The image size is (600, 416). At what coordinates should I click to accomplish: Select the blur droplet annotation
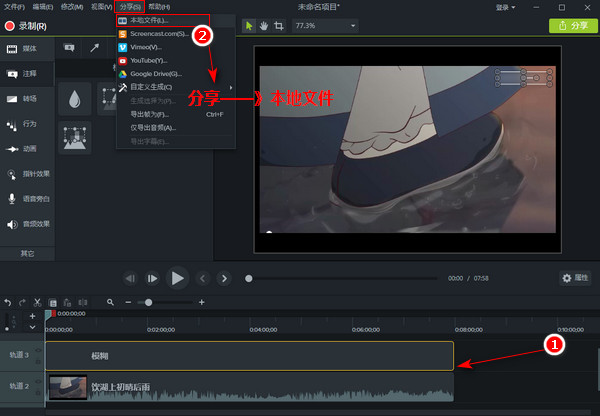pyautogui.click(x=75, y=99)
